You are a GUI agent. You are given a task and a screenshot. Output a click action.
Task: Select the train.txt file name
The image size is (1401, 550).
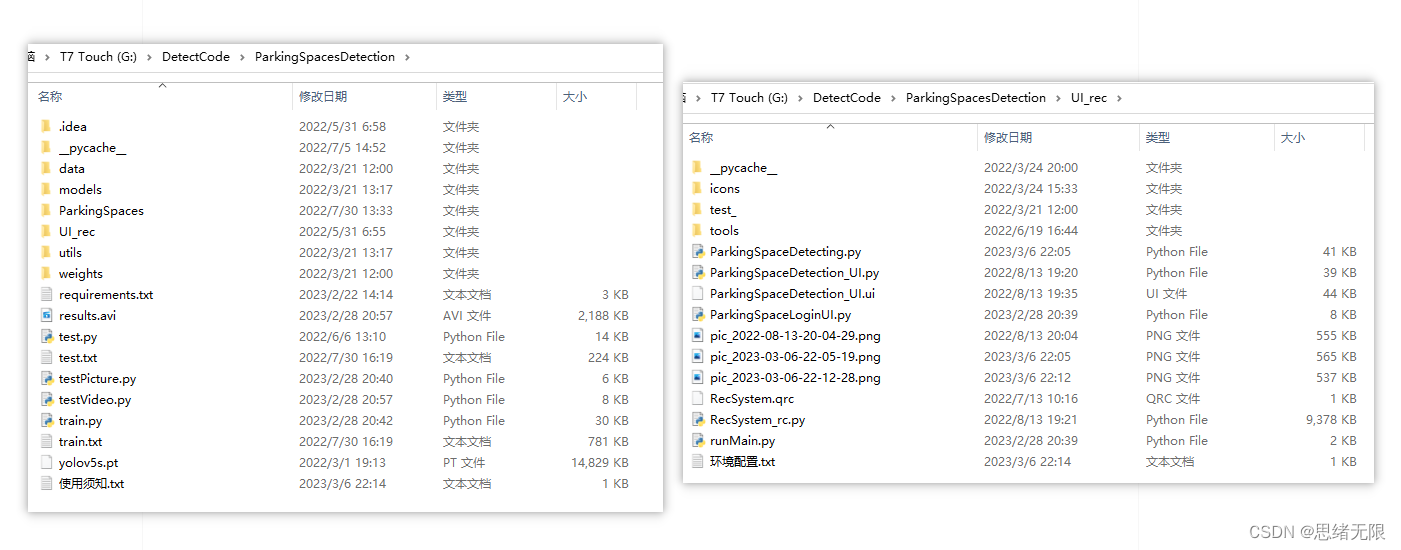click(80, 441)
